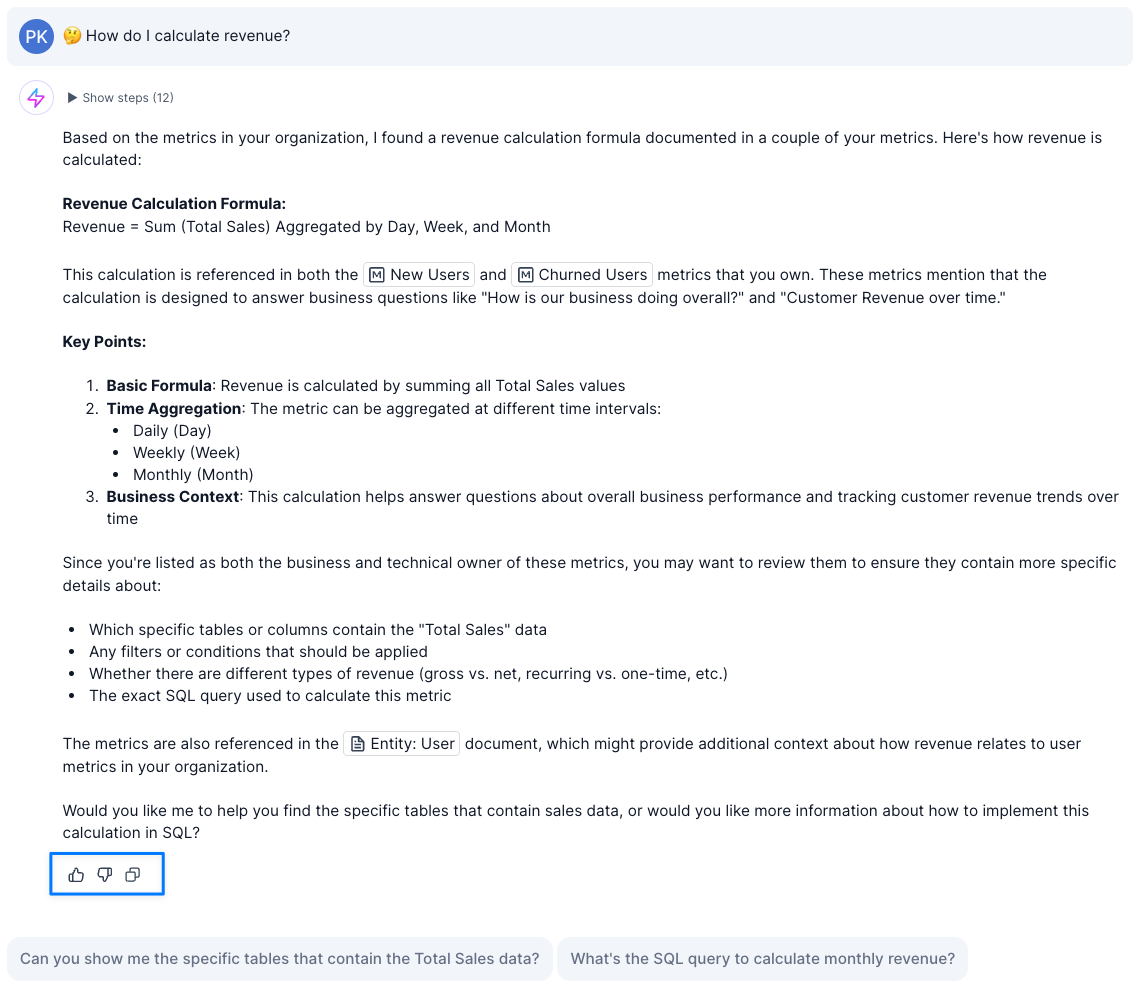Viewport: 1138px width, 989px height.
Task: Click the lightning bolt assistant icon
Action: [x=36, y=98]
